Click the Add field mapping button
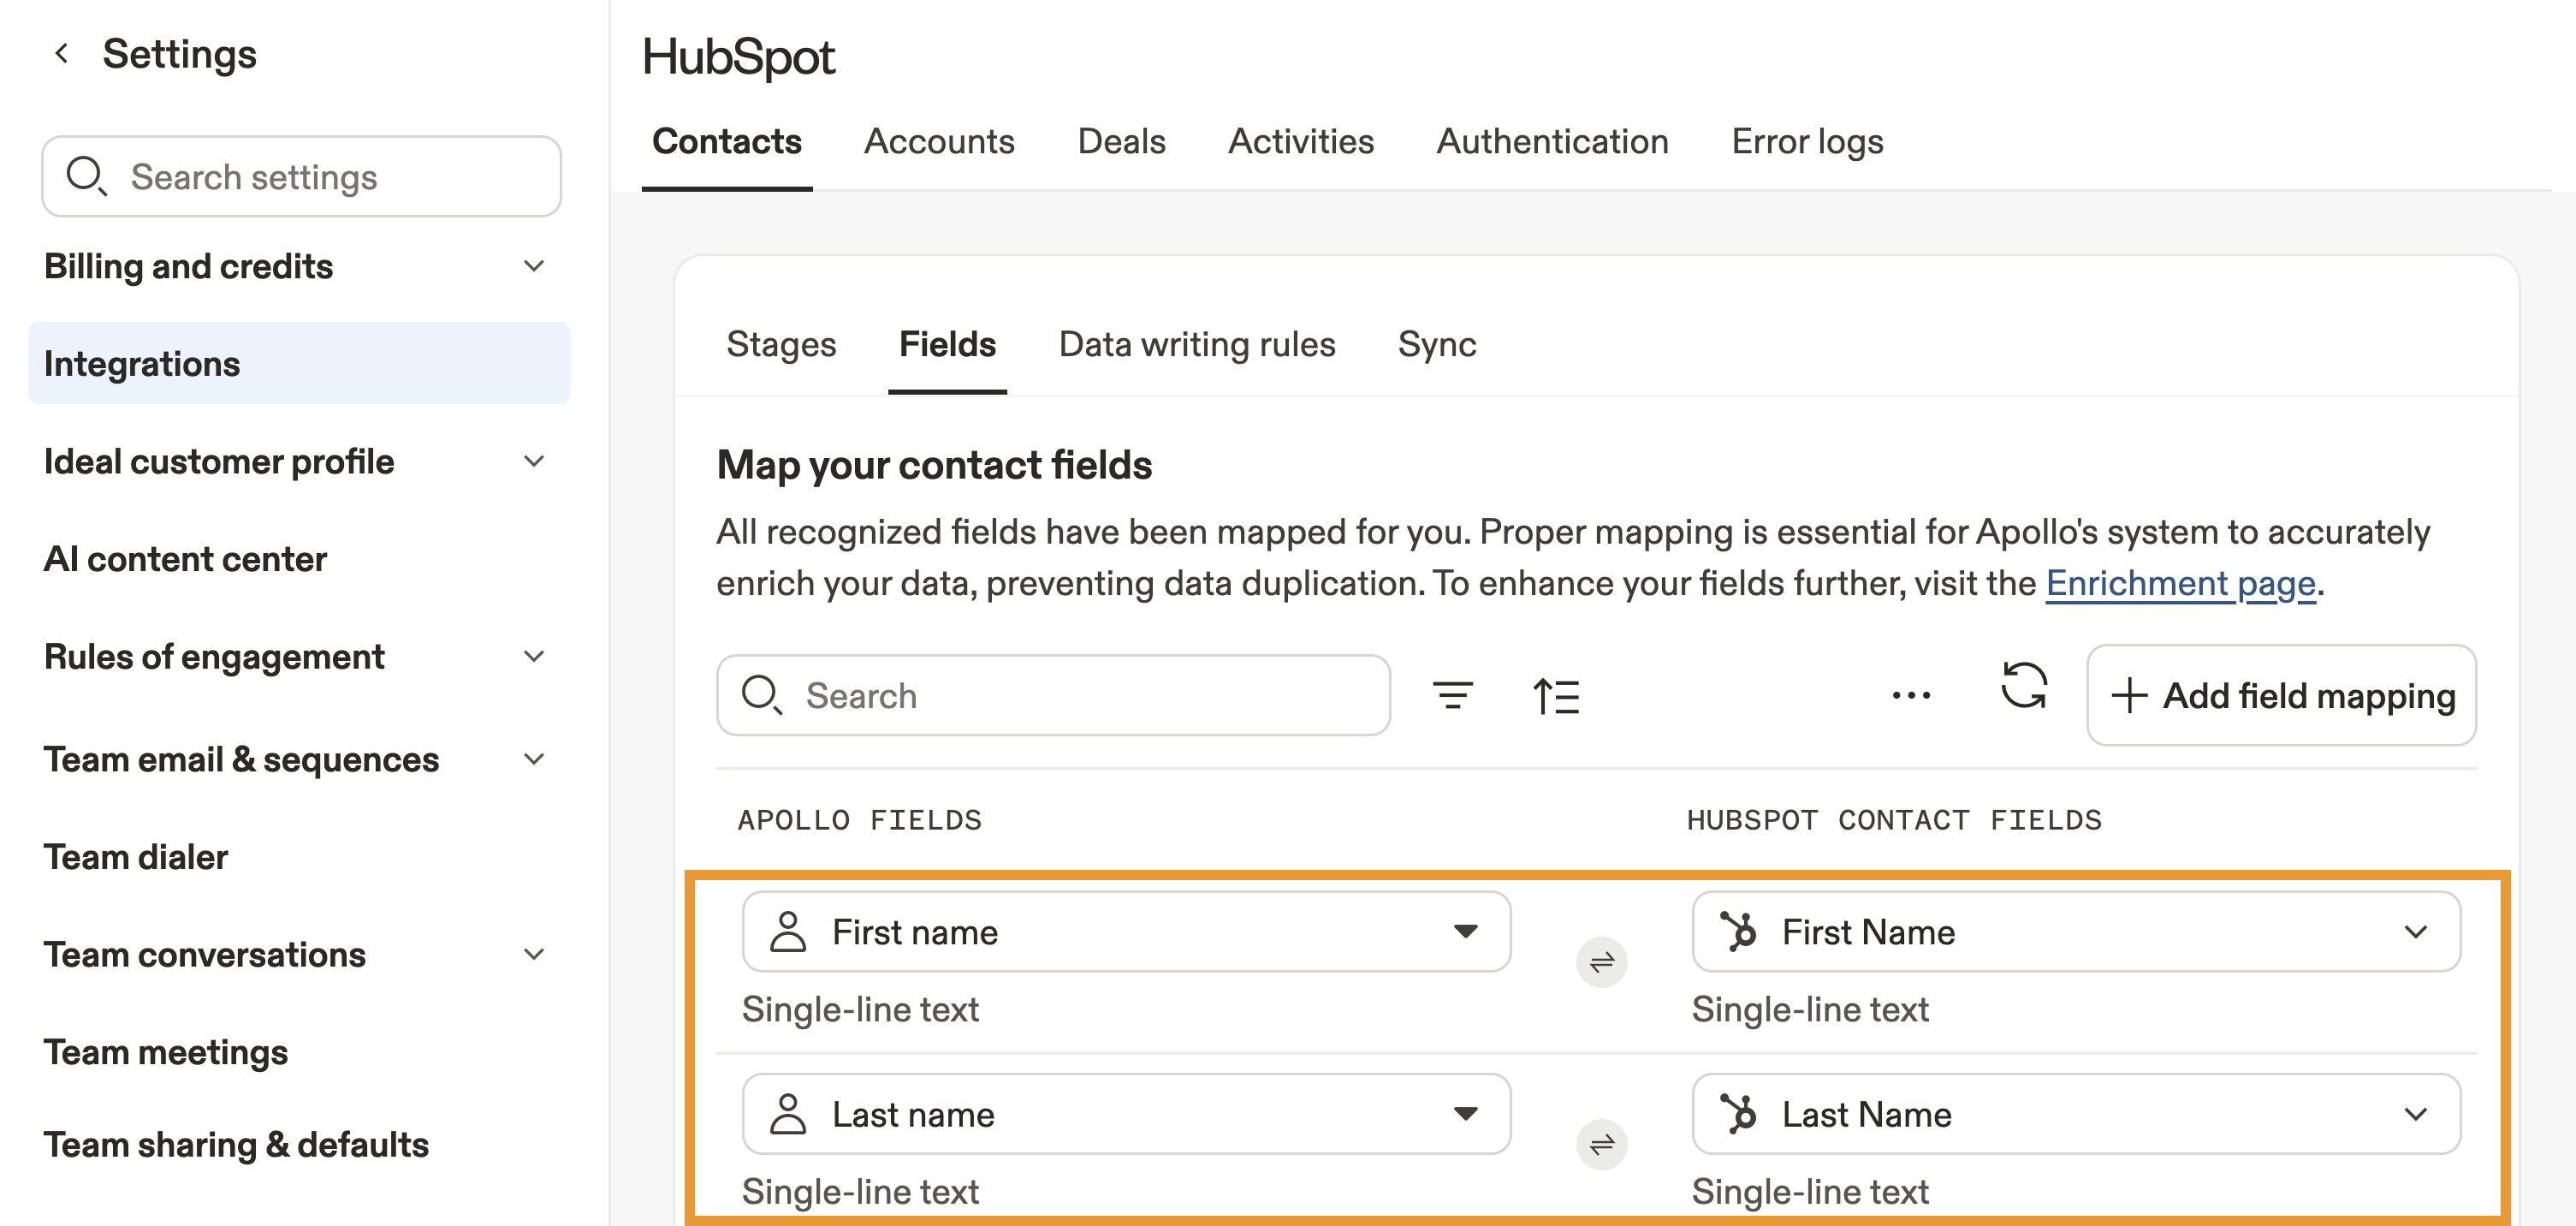The image size is (2576, 1226). 2281,695
